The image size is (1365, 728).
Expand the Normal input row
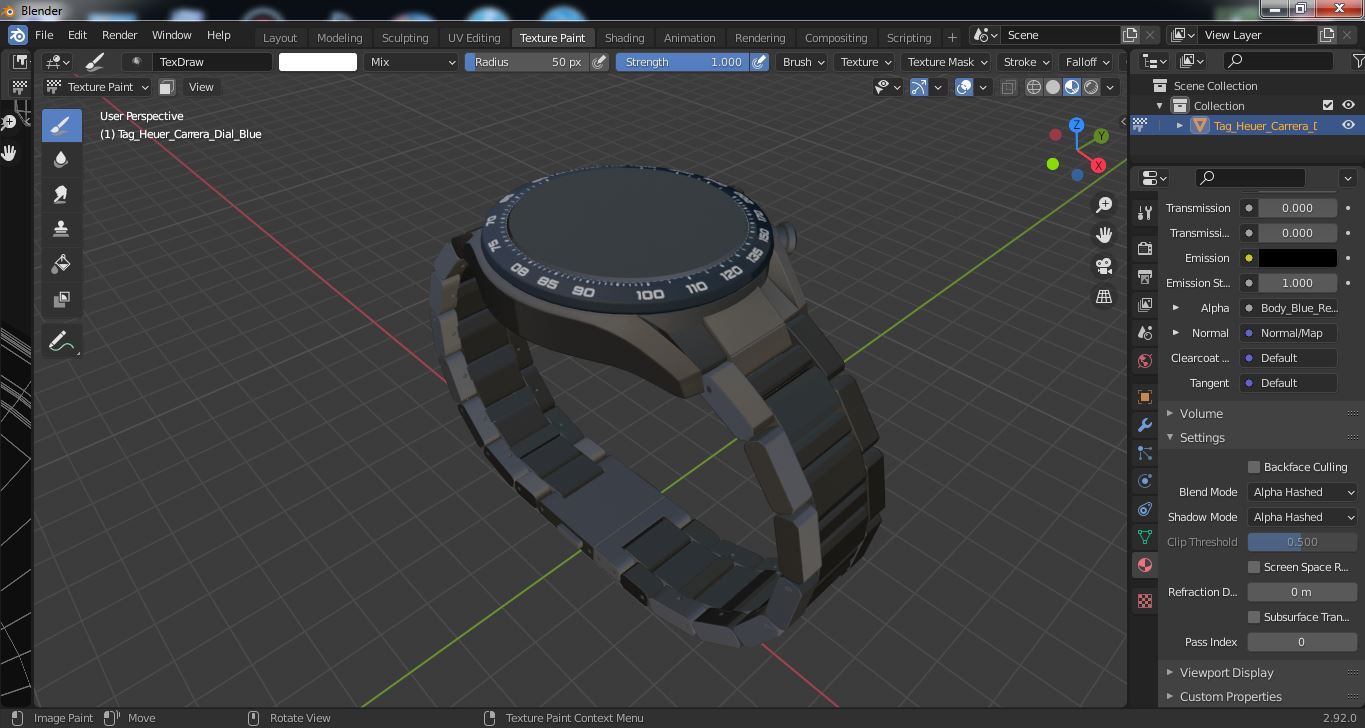coord(1176,333)
